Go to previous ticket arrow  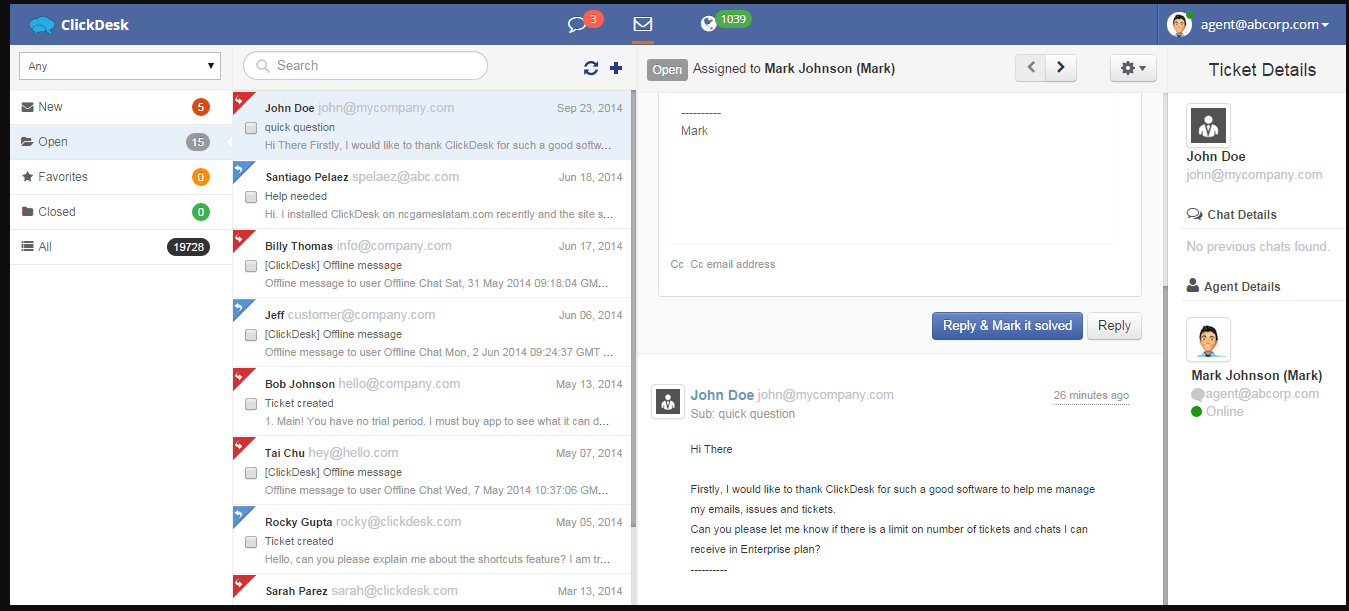pos(1031,68)
